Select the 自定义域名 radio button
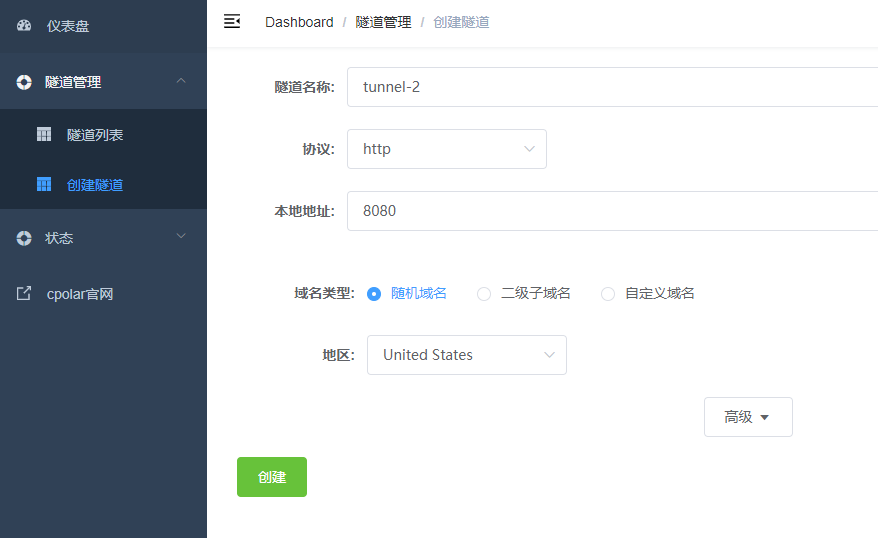The width and height of the screenshot is (878, 538). (608, 293)
